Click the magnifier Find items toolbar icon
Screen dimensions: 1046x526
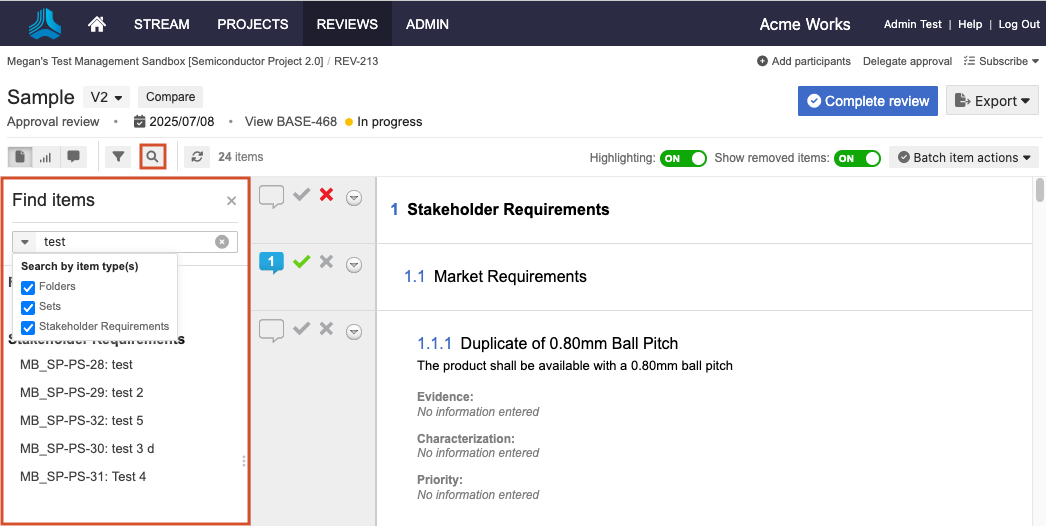click(x=152, y=157)
